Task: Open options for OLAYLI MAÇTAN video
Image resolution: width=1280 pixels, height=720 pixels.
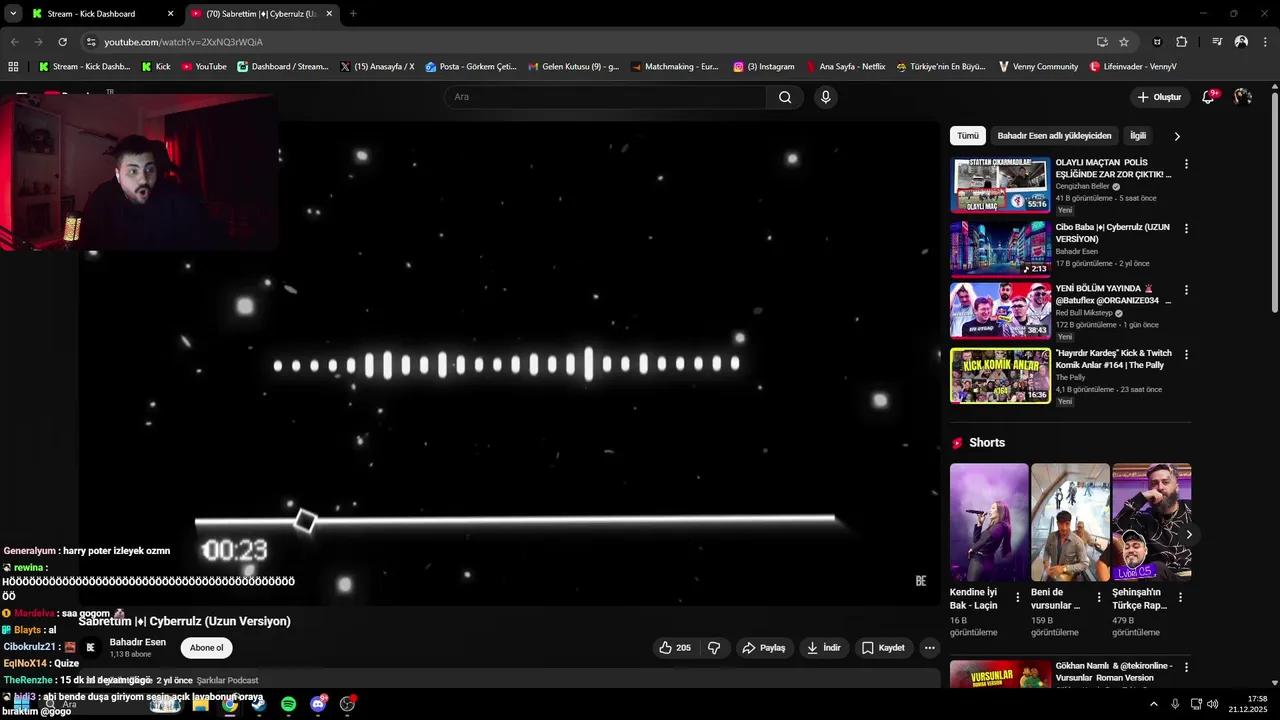Action: tap(1186, 164)
